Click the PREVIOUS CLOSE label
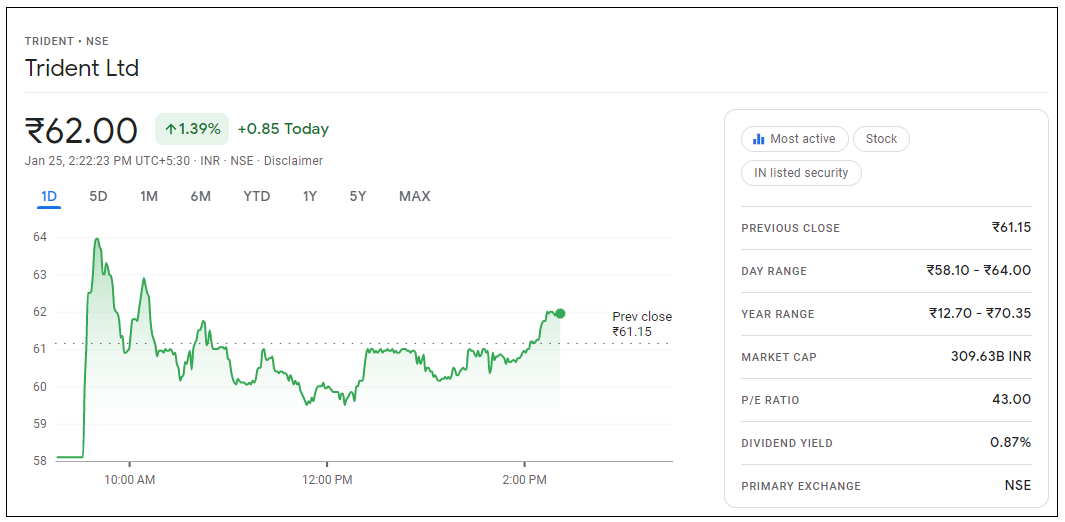This screenshot has width=1065, height=522. 791,228
